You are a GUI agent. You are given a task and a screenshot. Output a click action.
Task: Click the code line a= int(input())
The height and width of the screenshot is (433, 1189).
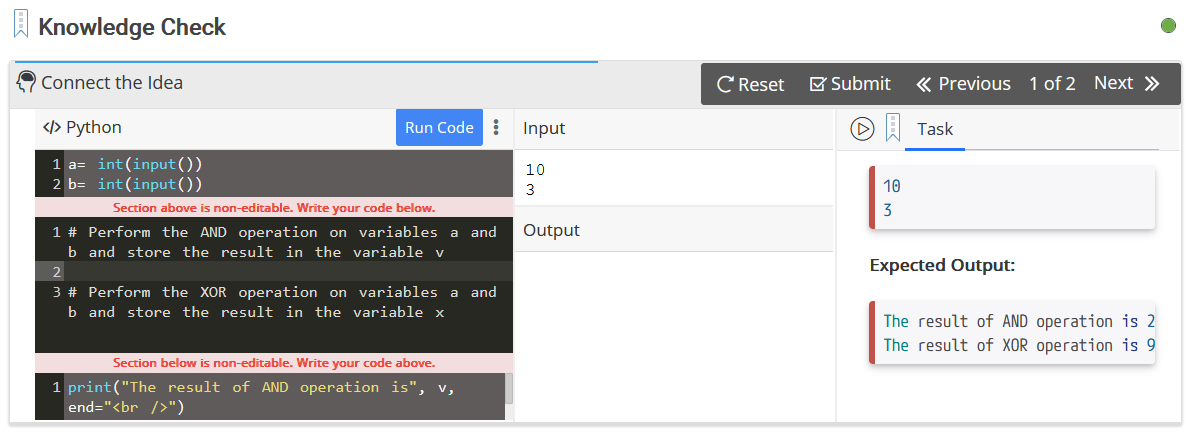(x=135, y=164)
